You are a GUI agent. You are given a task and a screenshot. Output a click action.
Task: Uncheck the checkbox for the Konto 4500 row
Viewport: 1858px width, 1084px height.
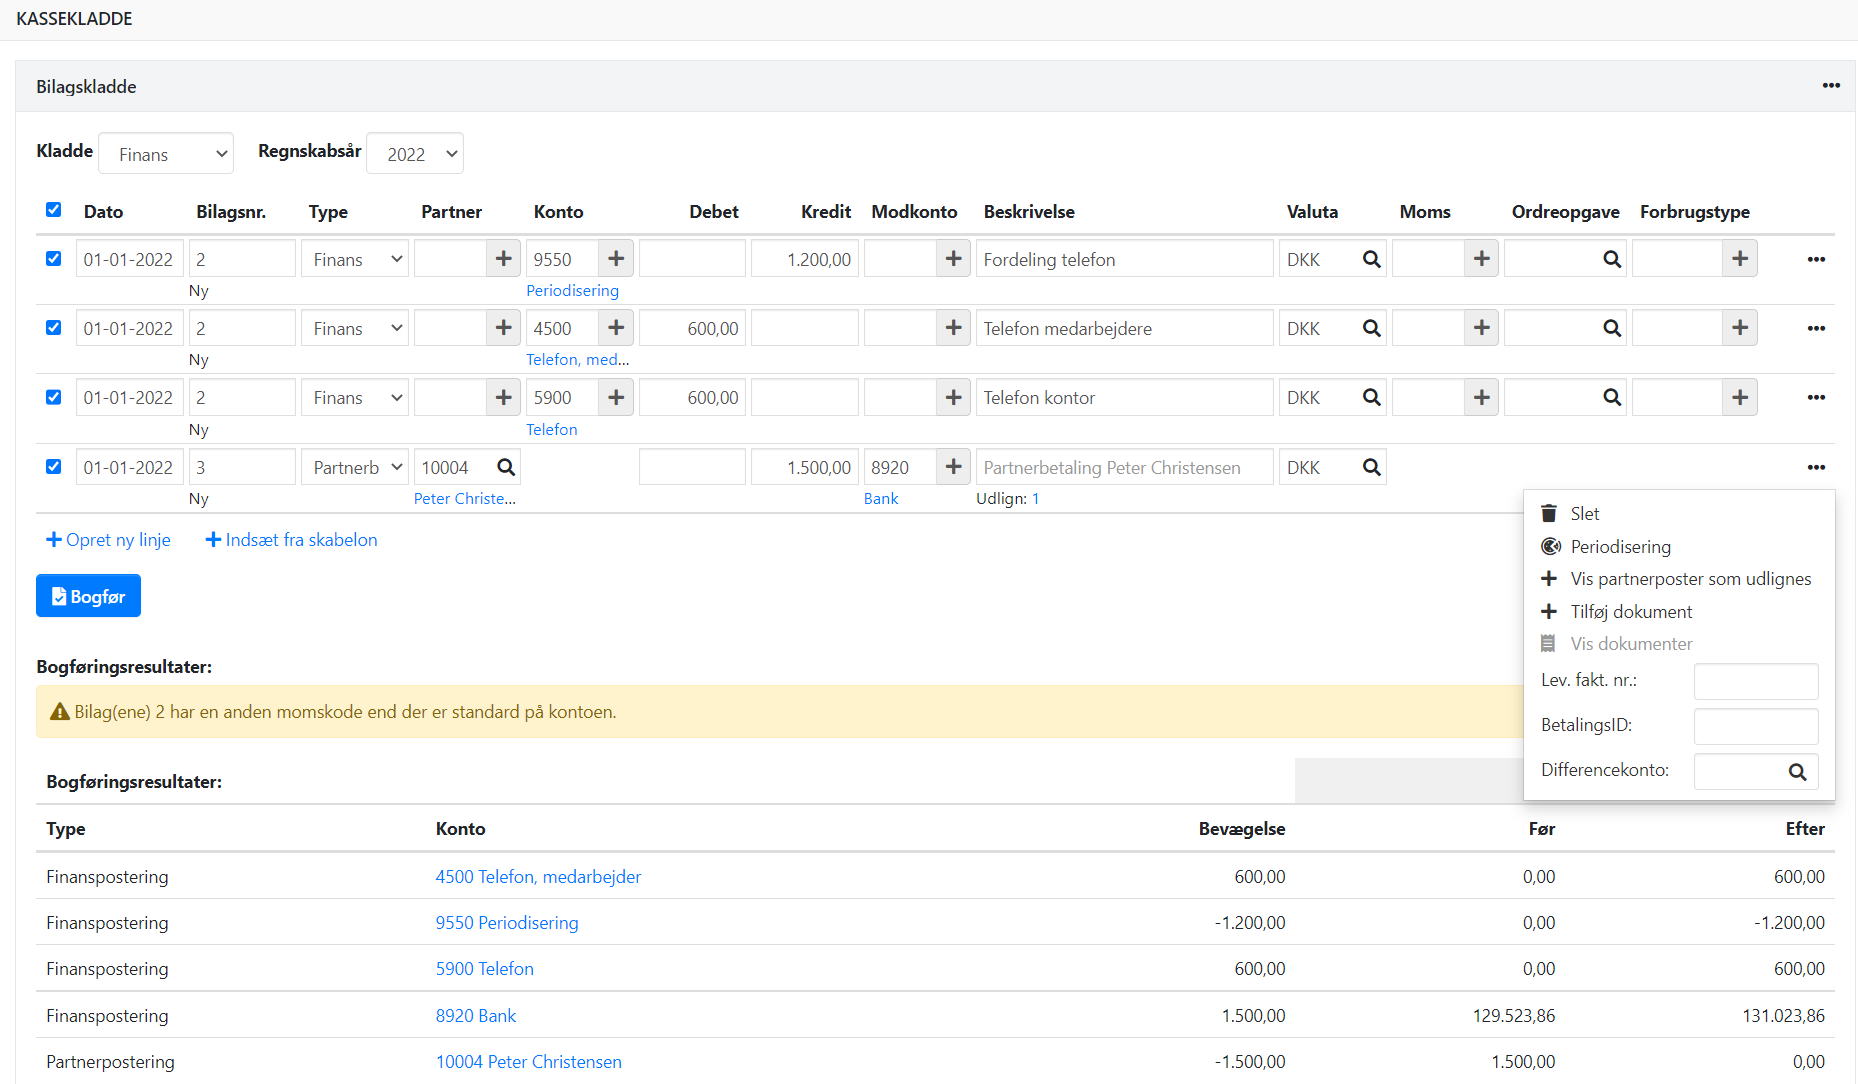[x=54, y=328]
